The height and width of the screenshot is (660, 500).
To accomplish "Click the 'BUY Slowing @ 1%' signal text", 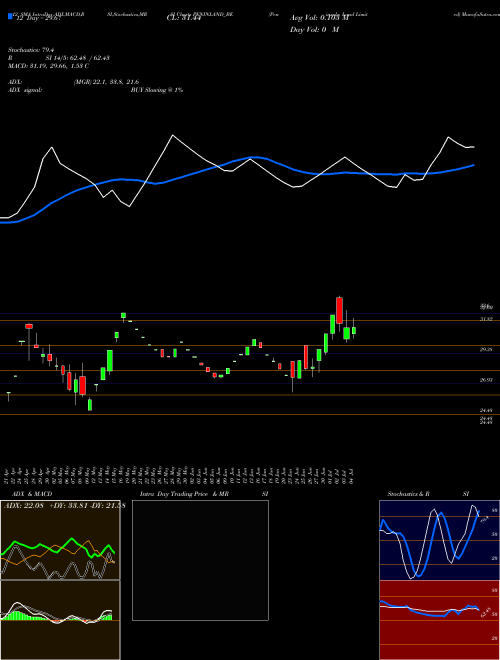I will (157, 90).
